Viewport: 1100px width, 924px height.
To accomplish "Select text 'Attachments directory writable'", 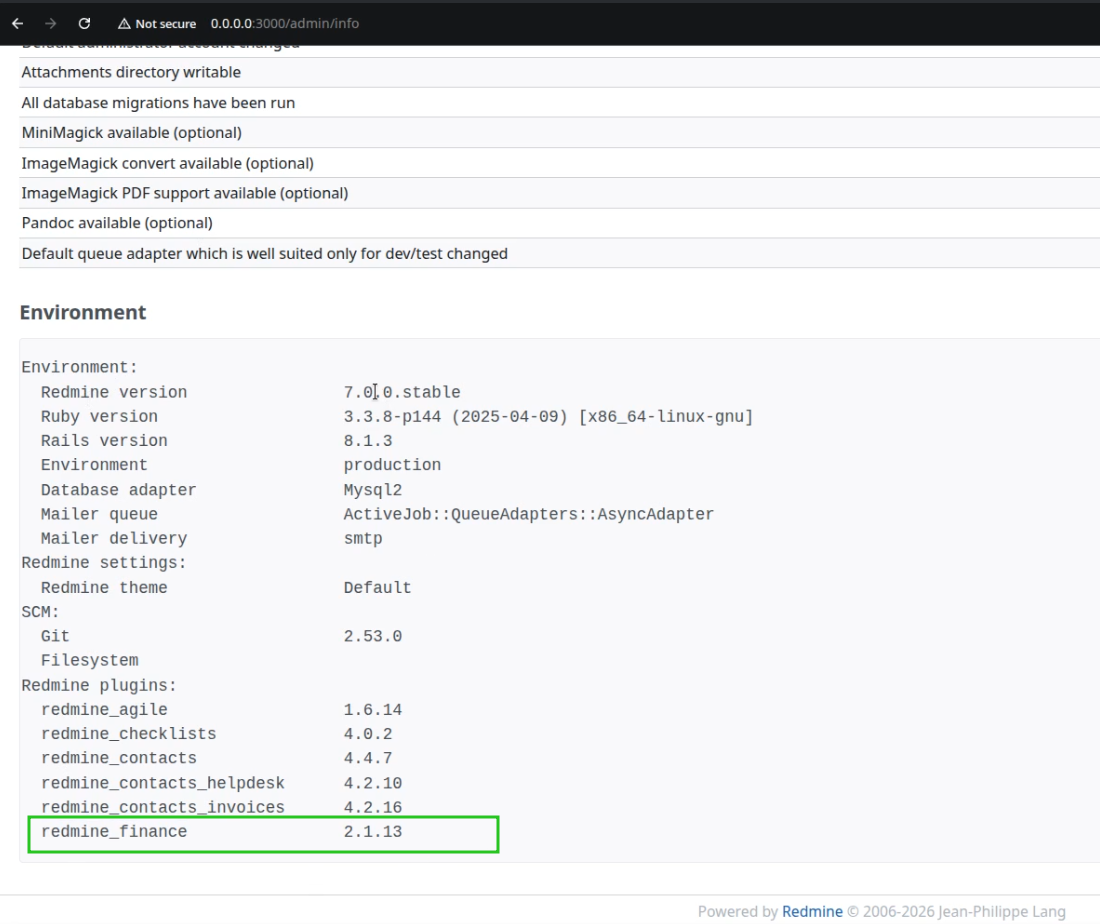I will coord(131,72).
